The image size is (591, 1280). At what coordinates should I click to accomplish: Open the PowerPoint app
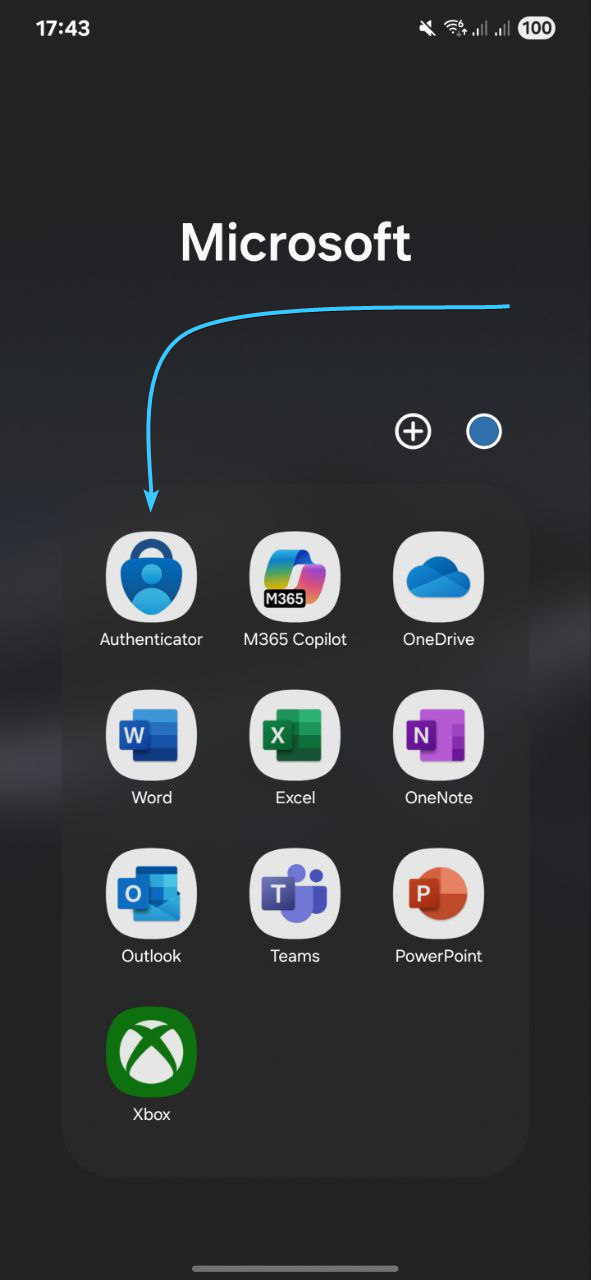coord(439,894)
